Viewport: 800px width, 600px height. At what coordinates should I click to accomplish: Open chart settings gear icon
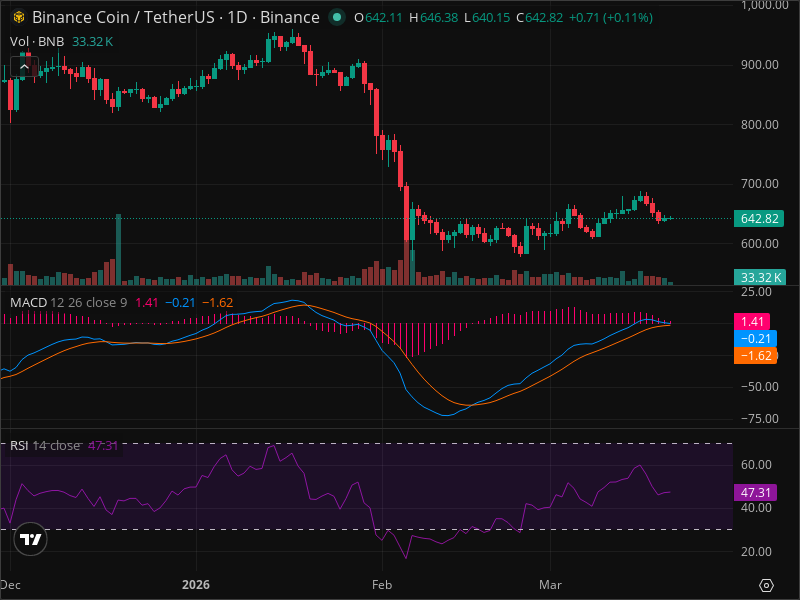click(x=766, y=585)
